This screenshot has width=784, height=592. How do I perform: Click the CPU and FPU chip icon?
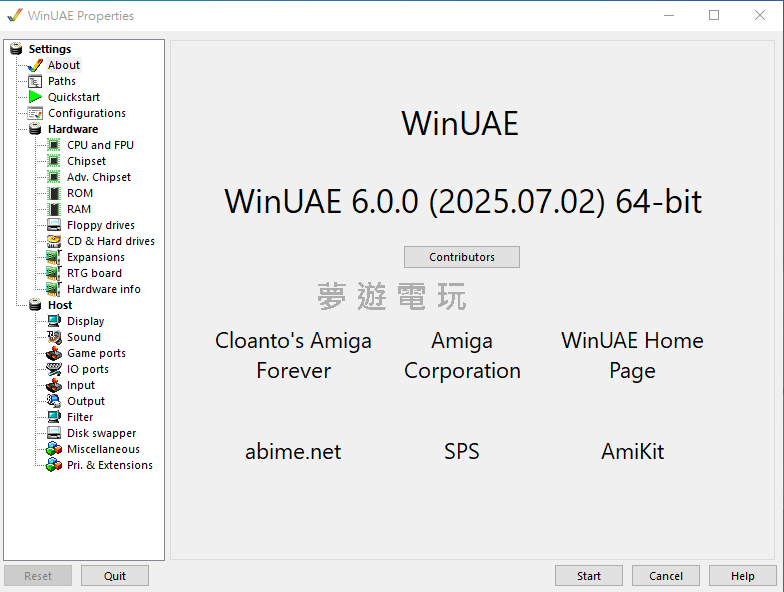pos(54,146)
